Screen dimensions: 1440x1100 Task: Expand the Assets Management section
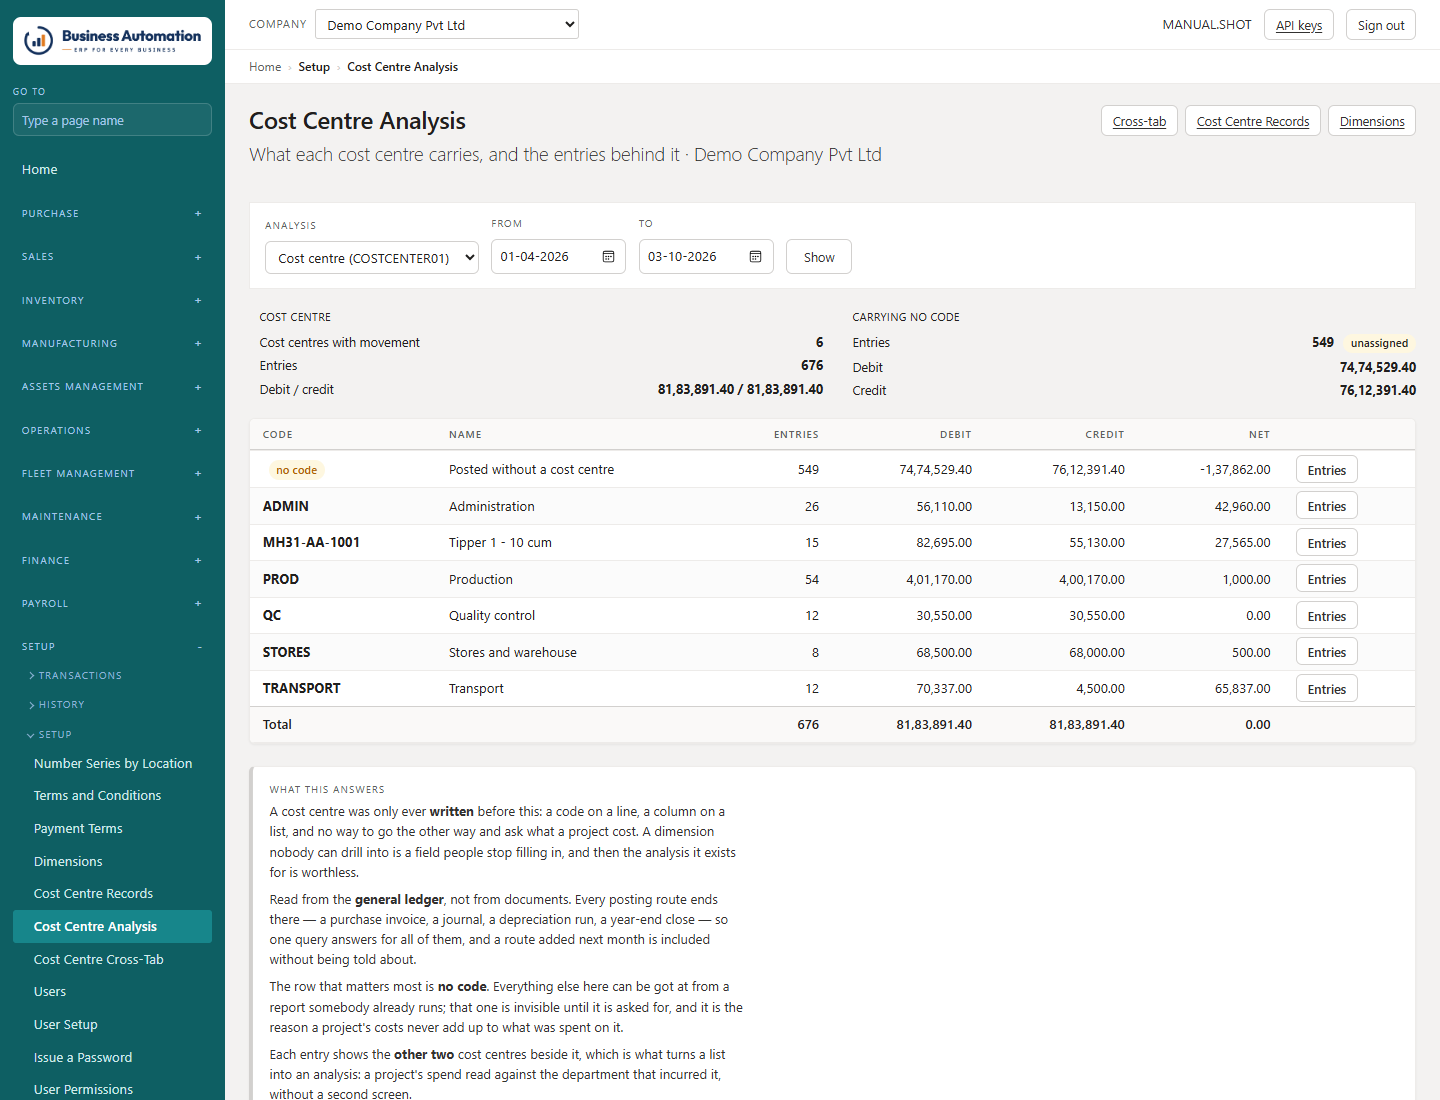click(112, 387)
